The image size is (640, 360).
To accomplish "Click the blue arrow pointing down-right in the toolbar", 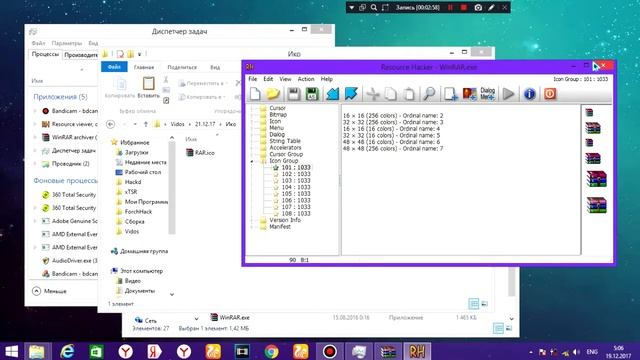I will click(x=351, y=94).
